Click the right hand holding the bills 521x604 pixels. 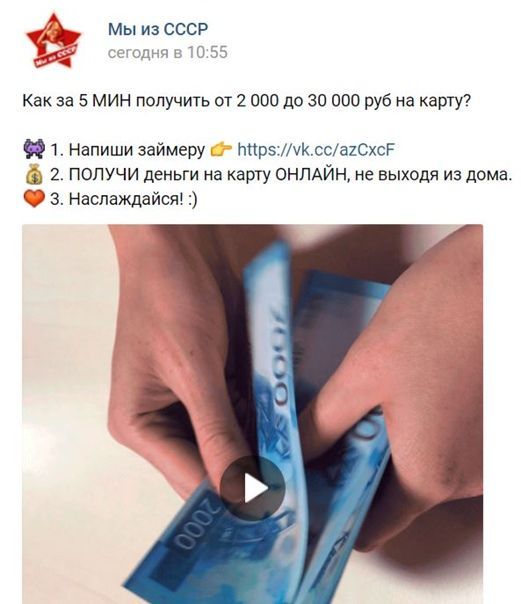(x=404, y=385)
